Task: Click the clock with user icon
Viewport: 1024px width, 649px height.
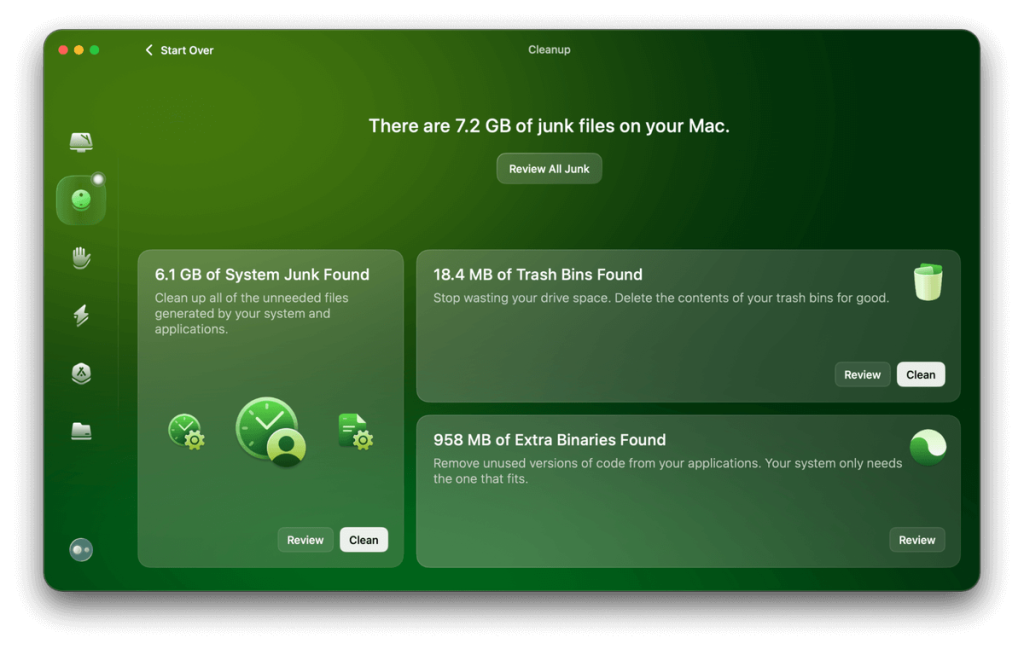Action: [270, 432]
